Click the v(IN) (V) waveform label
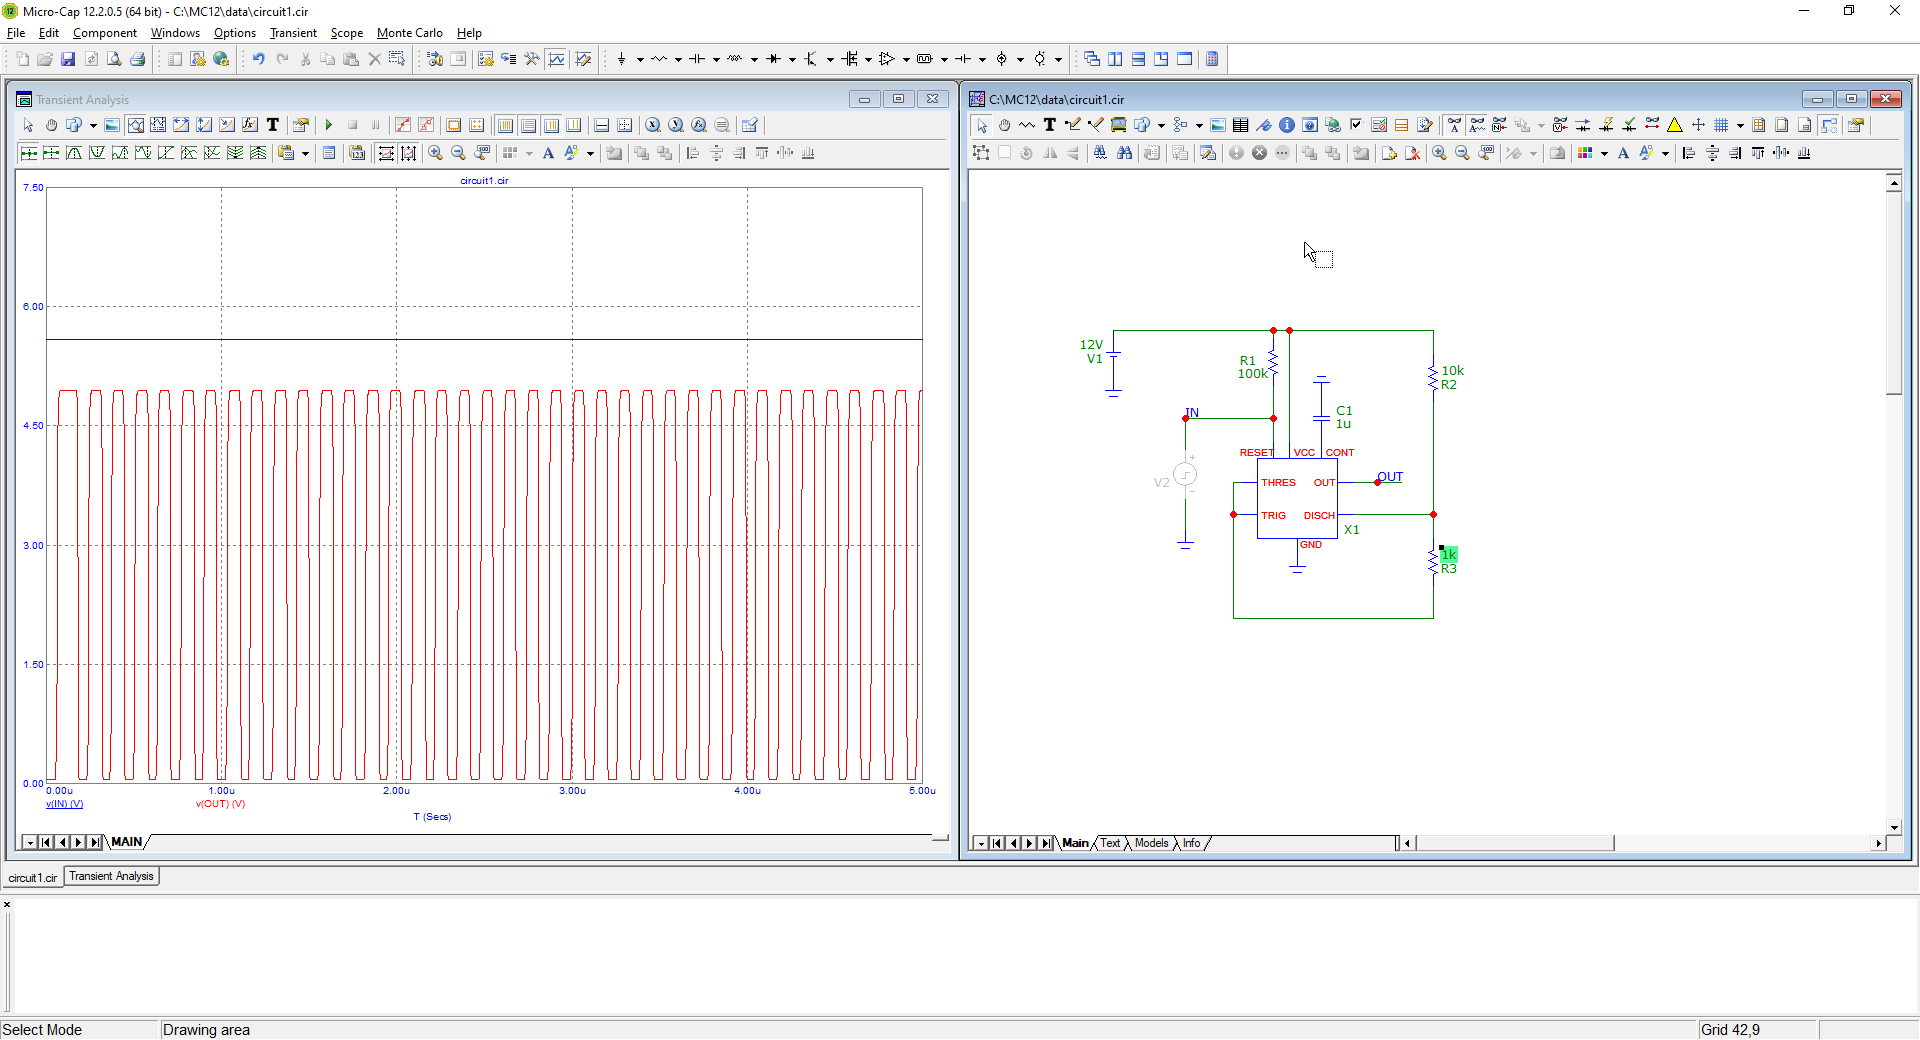The image size is (1920, 1040). coord(64,804)
